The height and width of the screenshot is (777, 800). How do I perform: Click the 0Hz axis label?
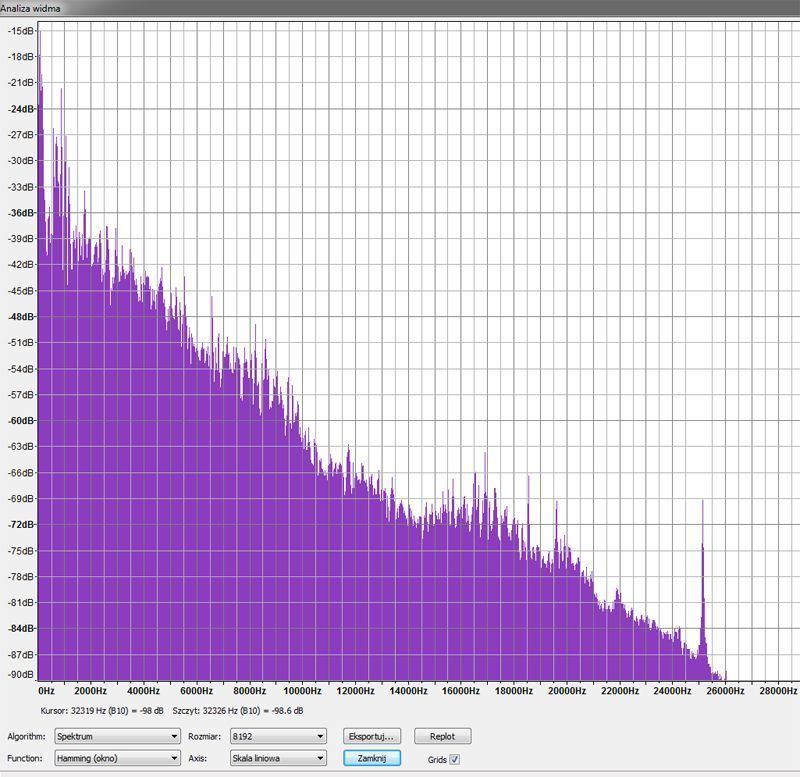pyautogui.click(x=46, y=691)
